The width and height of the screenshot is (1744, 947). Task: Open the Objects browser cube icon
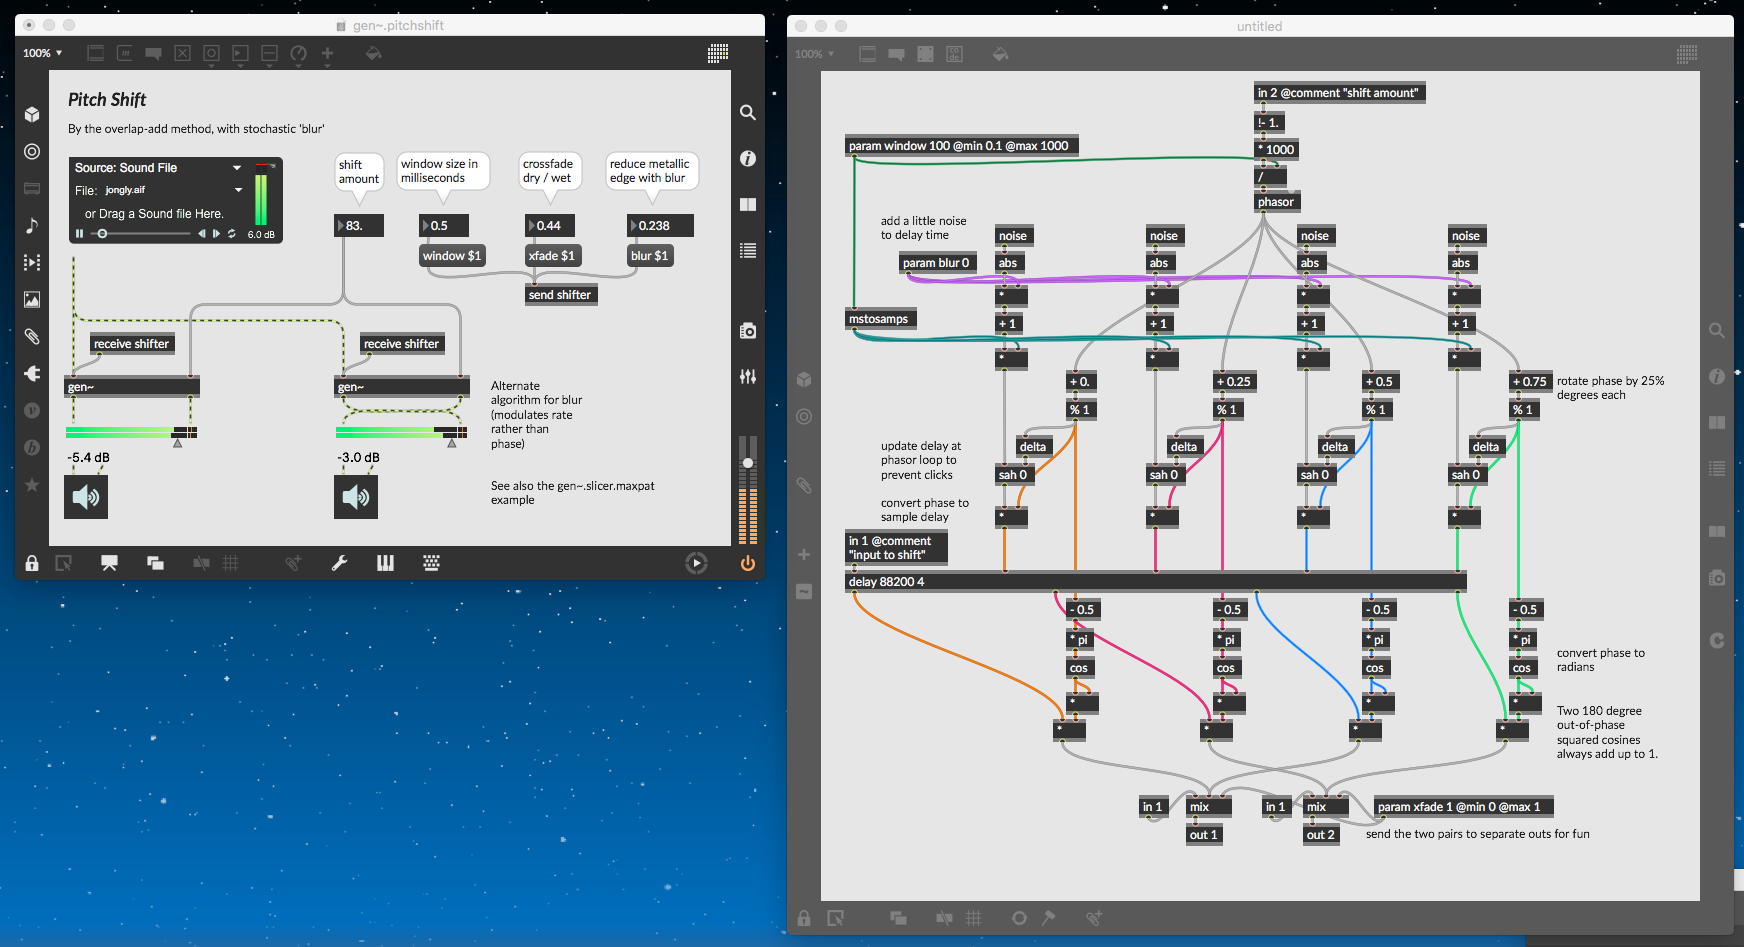32,114
